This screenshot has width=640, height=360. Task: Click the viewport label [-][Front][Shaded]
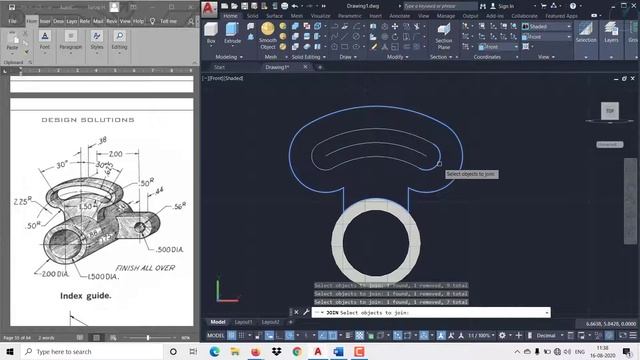(223, 78)
